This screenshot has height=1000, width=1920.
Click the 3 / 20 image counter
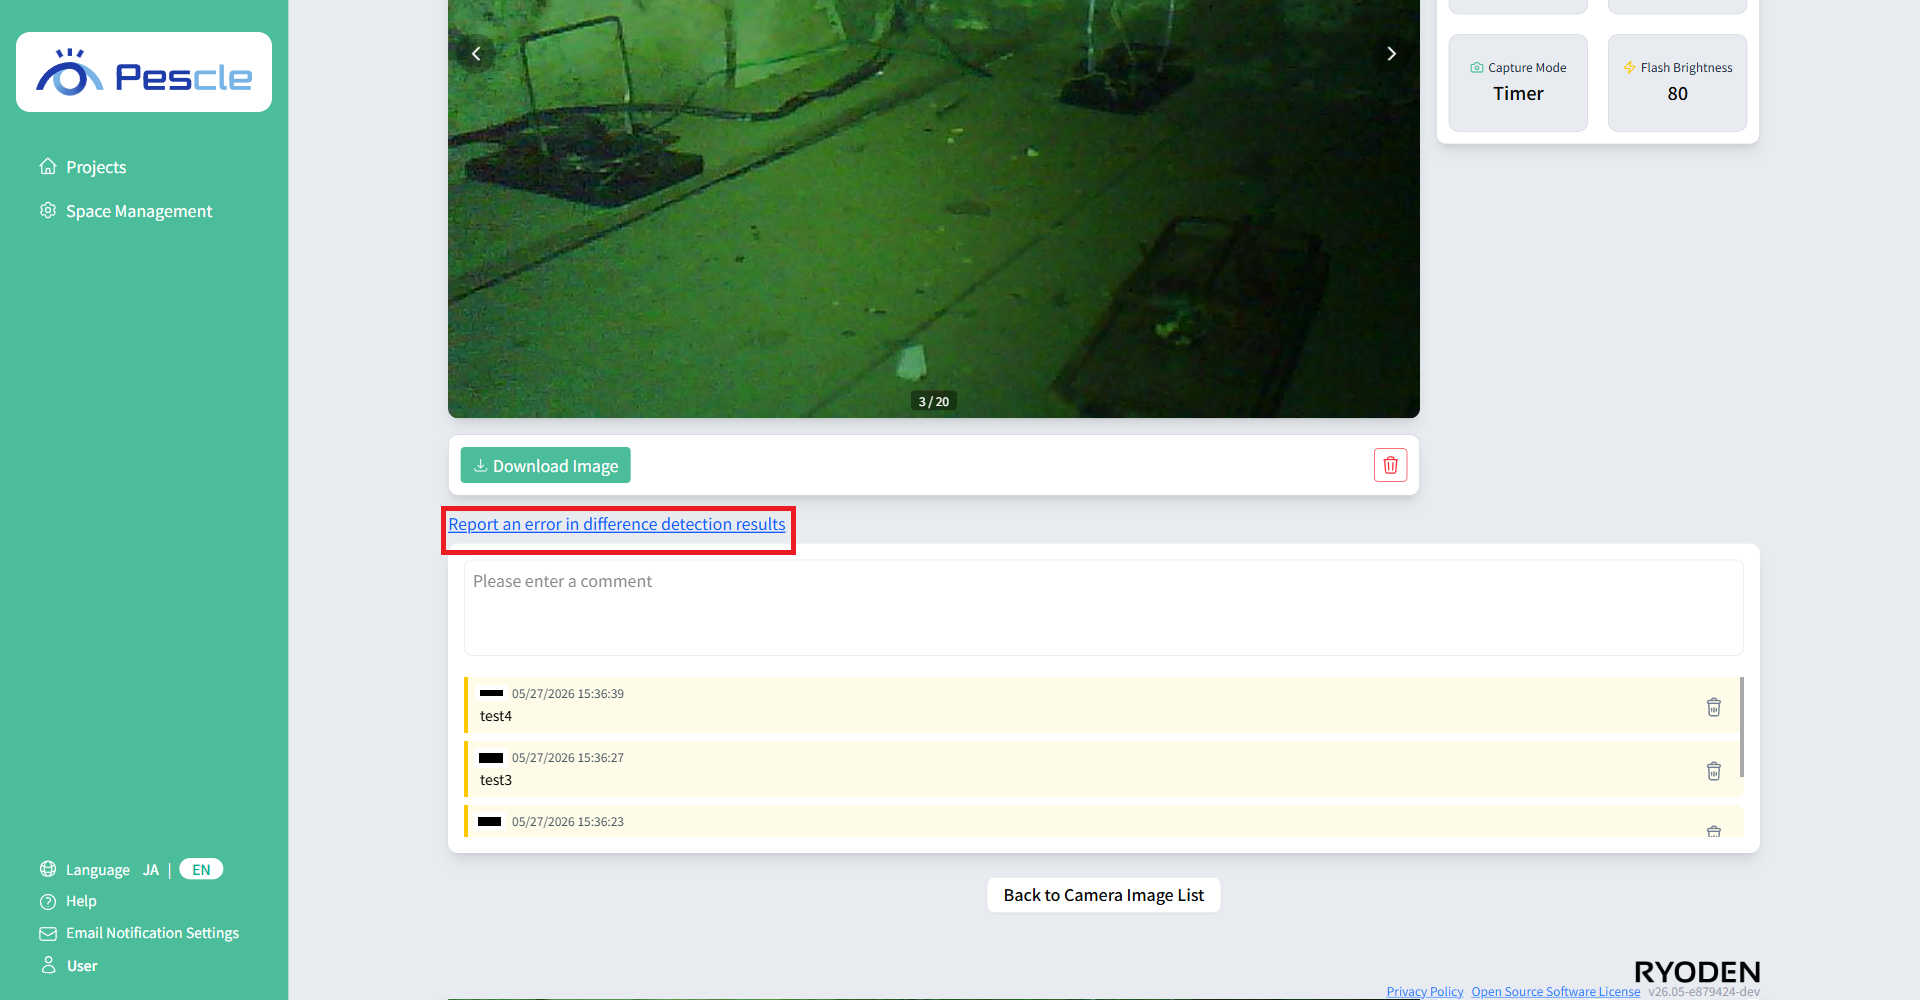coord(934,401)
